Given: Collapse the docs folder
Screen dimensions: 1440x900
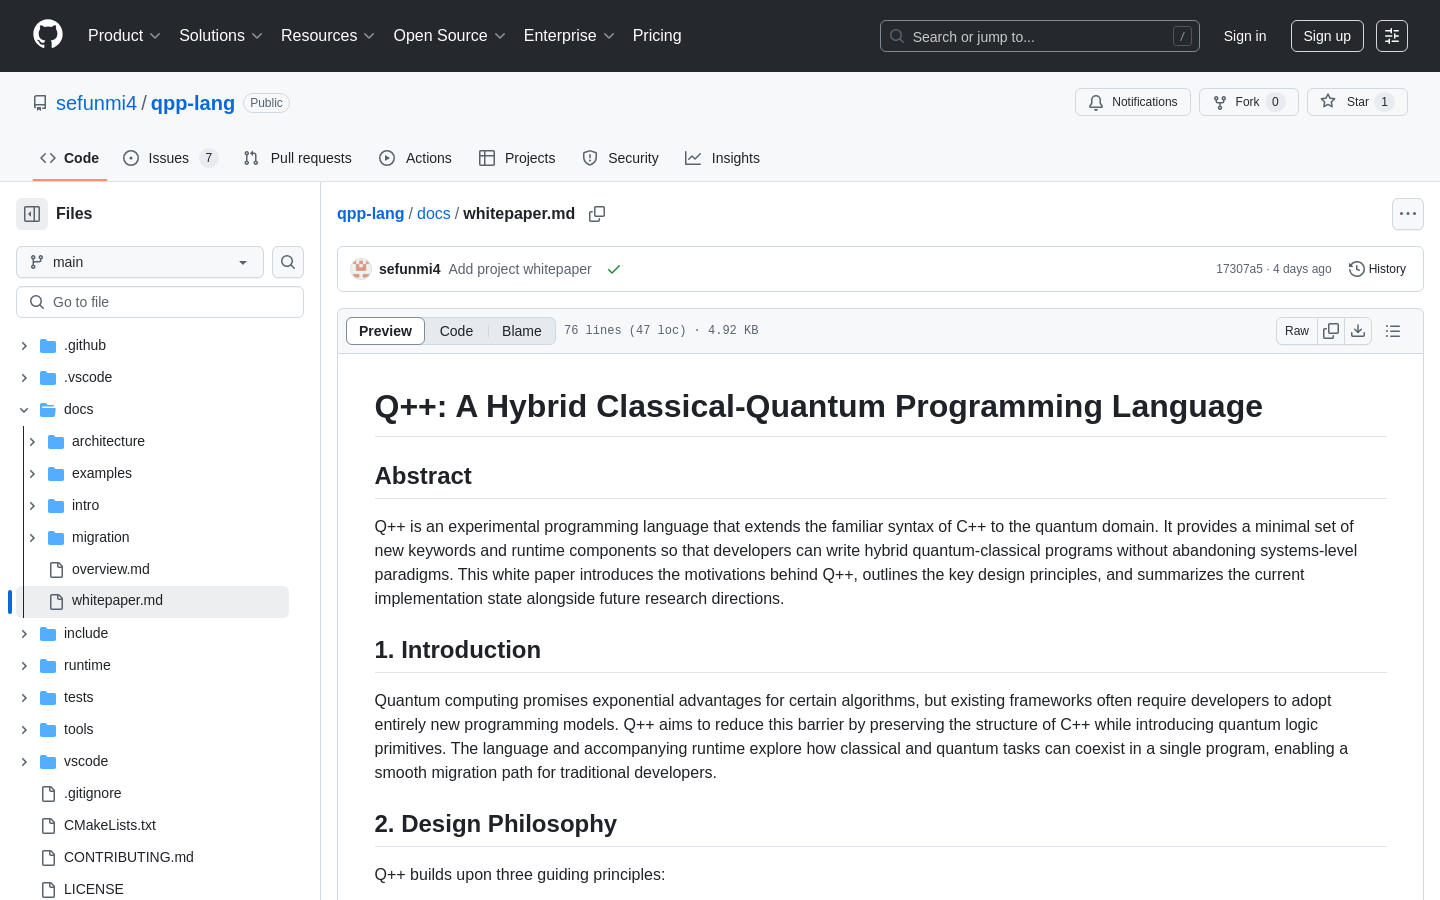Looking at the screenshot, I should pyautogui.click(x=24, y=410).
